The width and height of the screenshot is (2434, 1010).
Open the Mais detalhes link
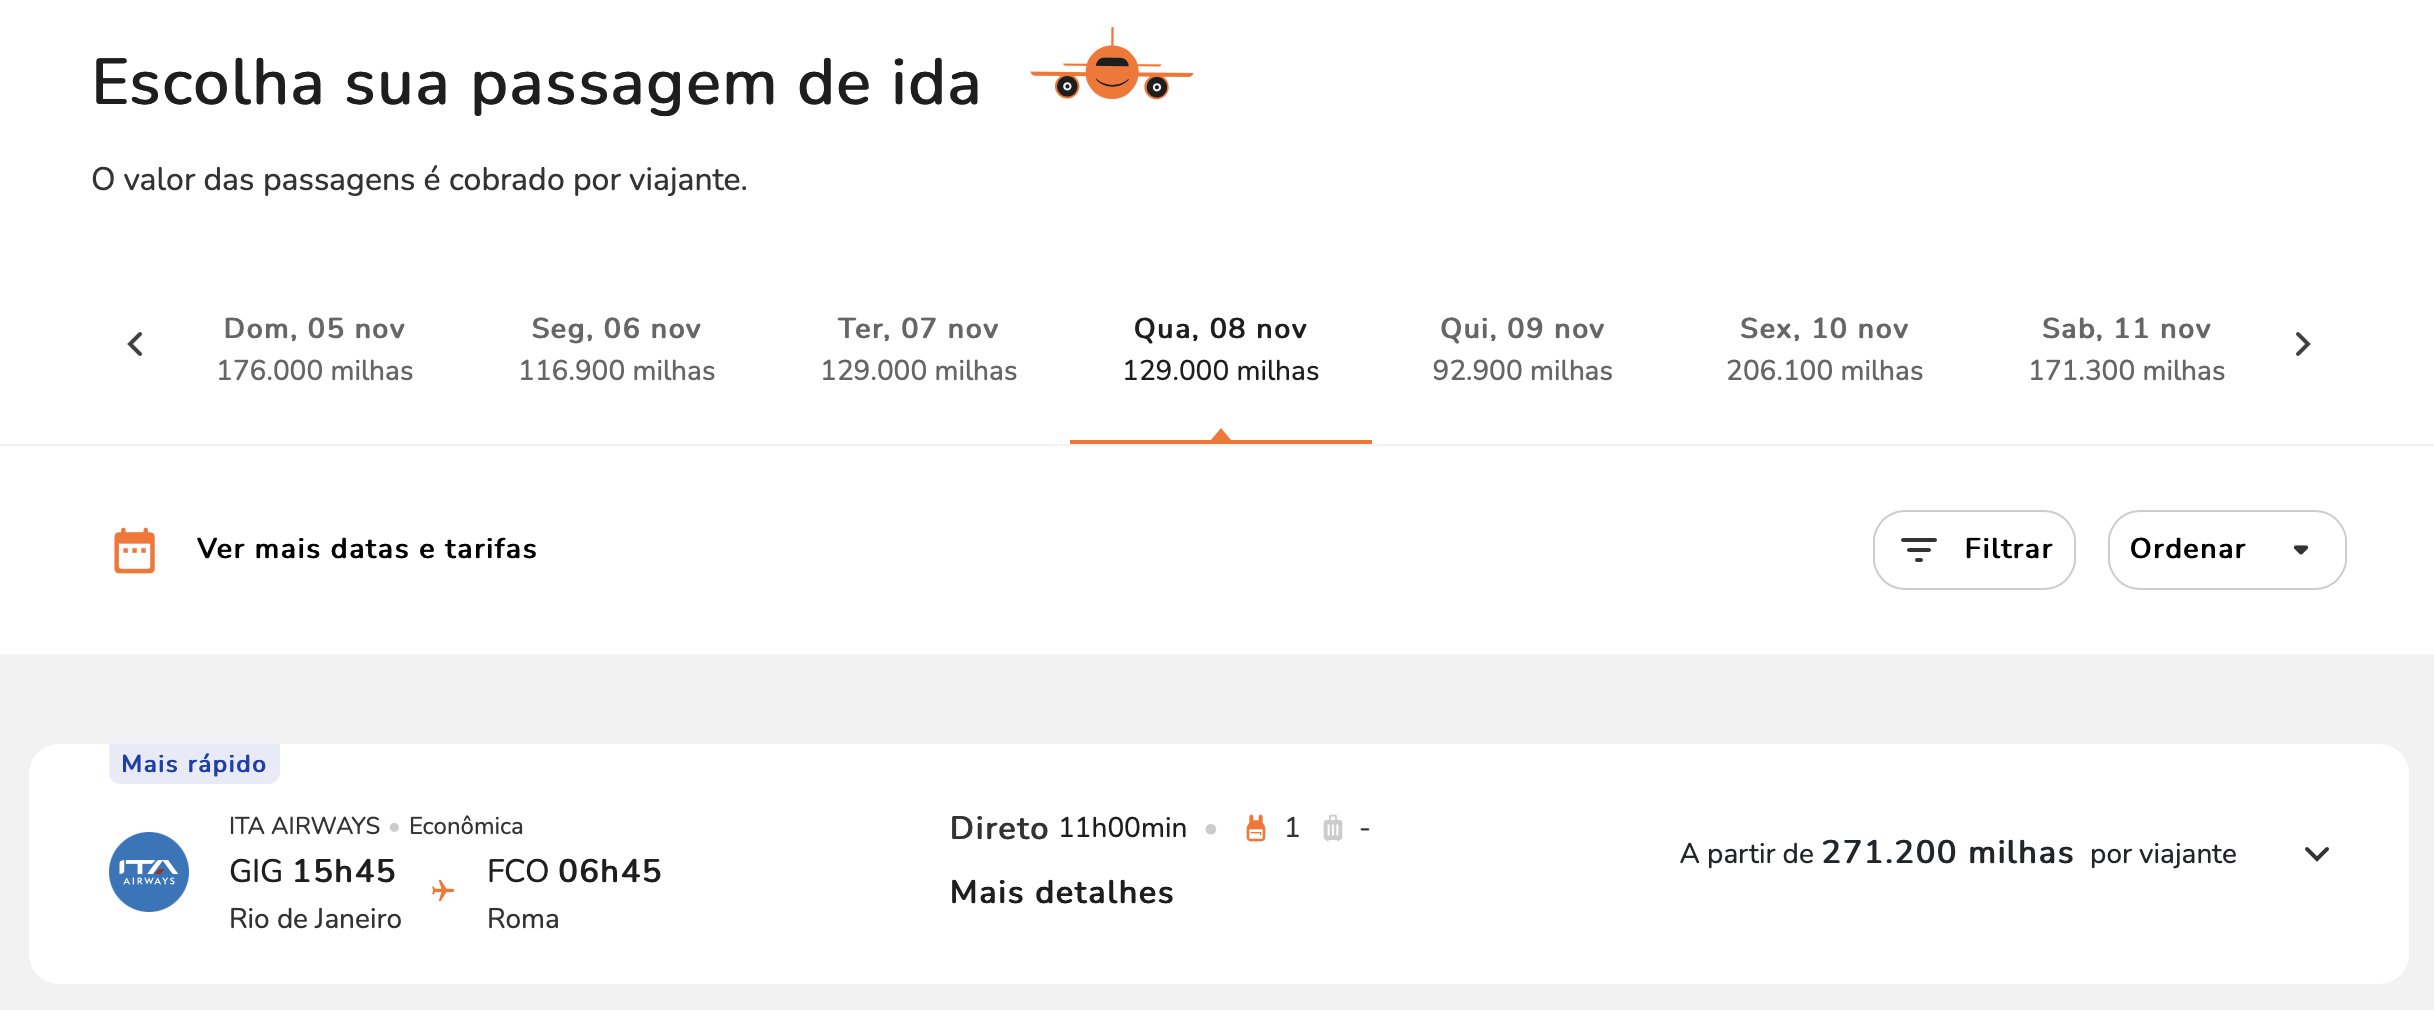[1062, 892]
